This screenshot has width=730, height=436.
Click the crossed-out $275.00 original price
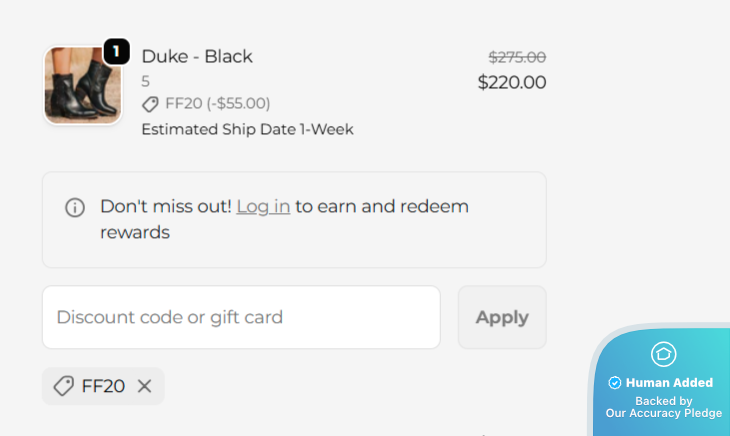click(x=517, y=57)
